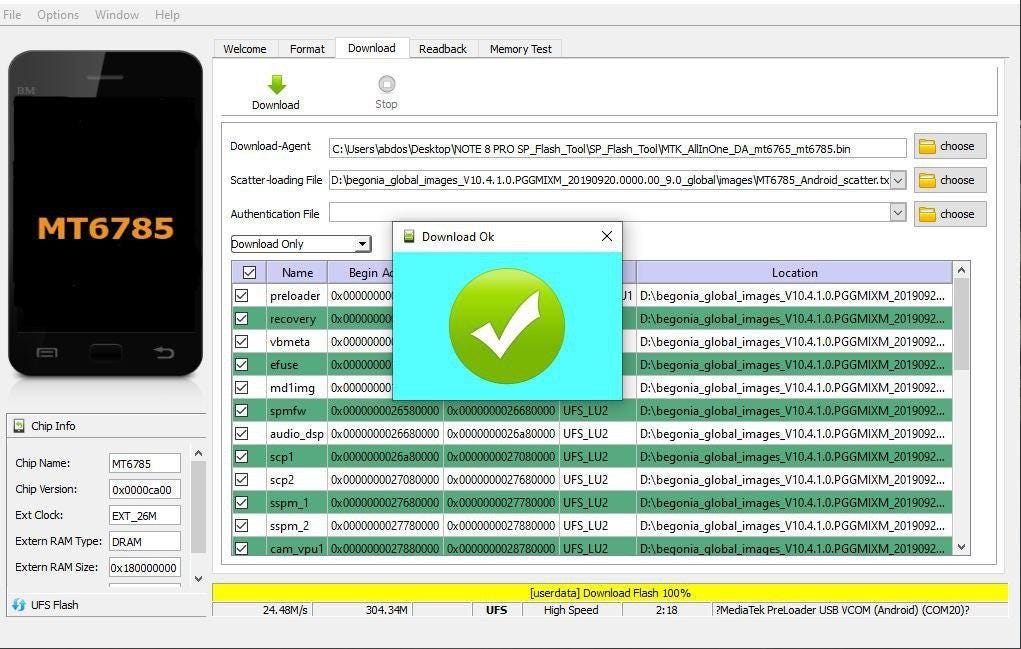Screen dimensions: 1021x649
Task: Click the Stop icon in toolbar
Action: point(387,84)
